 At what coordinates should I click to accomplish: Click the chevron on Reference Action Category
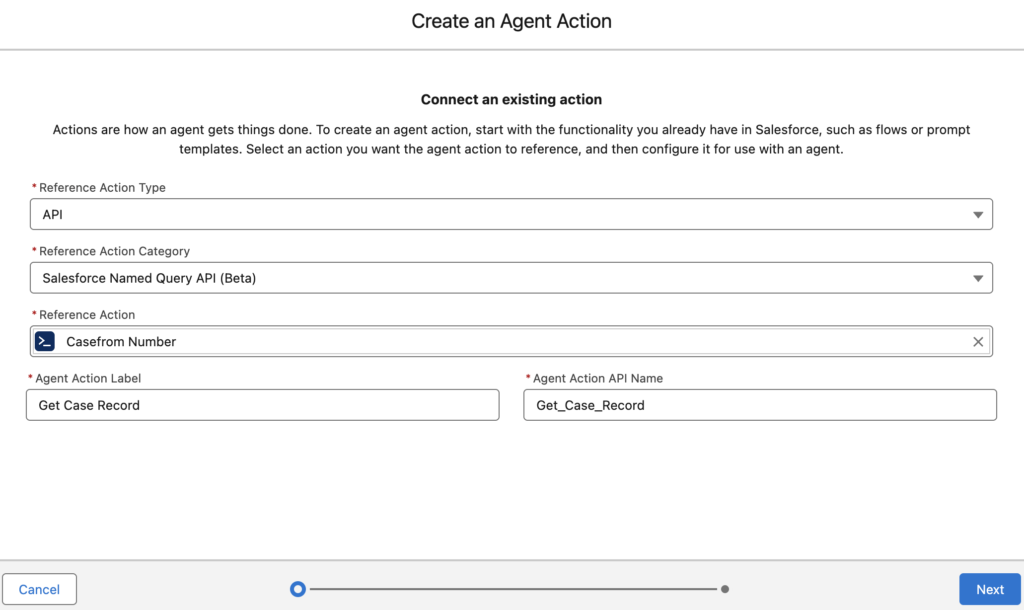[x=978, y=277]
